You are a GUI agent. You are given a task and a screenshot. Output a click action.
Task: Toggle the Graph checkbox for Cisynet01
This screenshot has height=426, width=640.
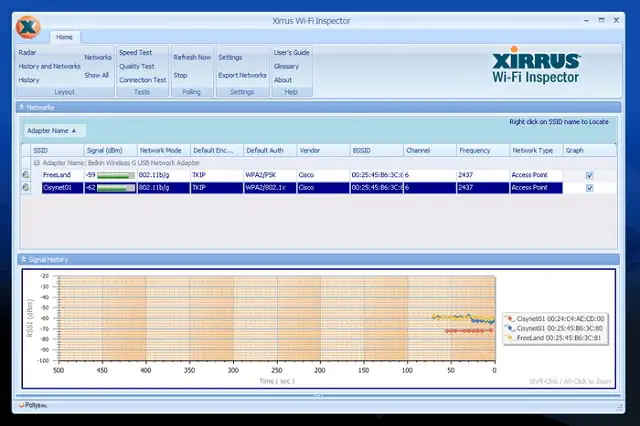589,188
